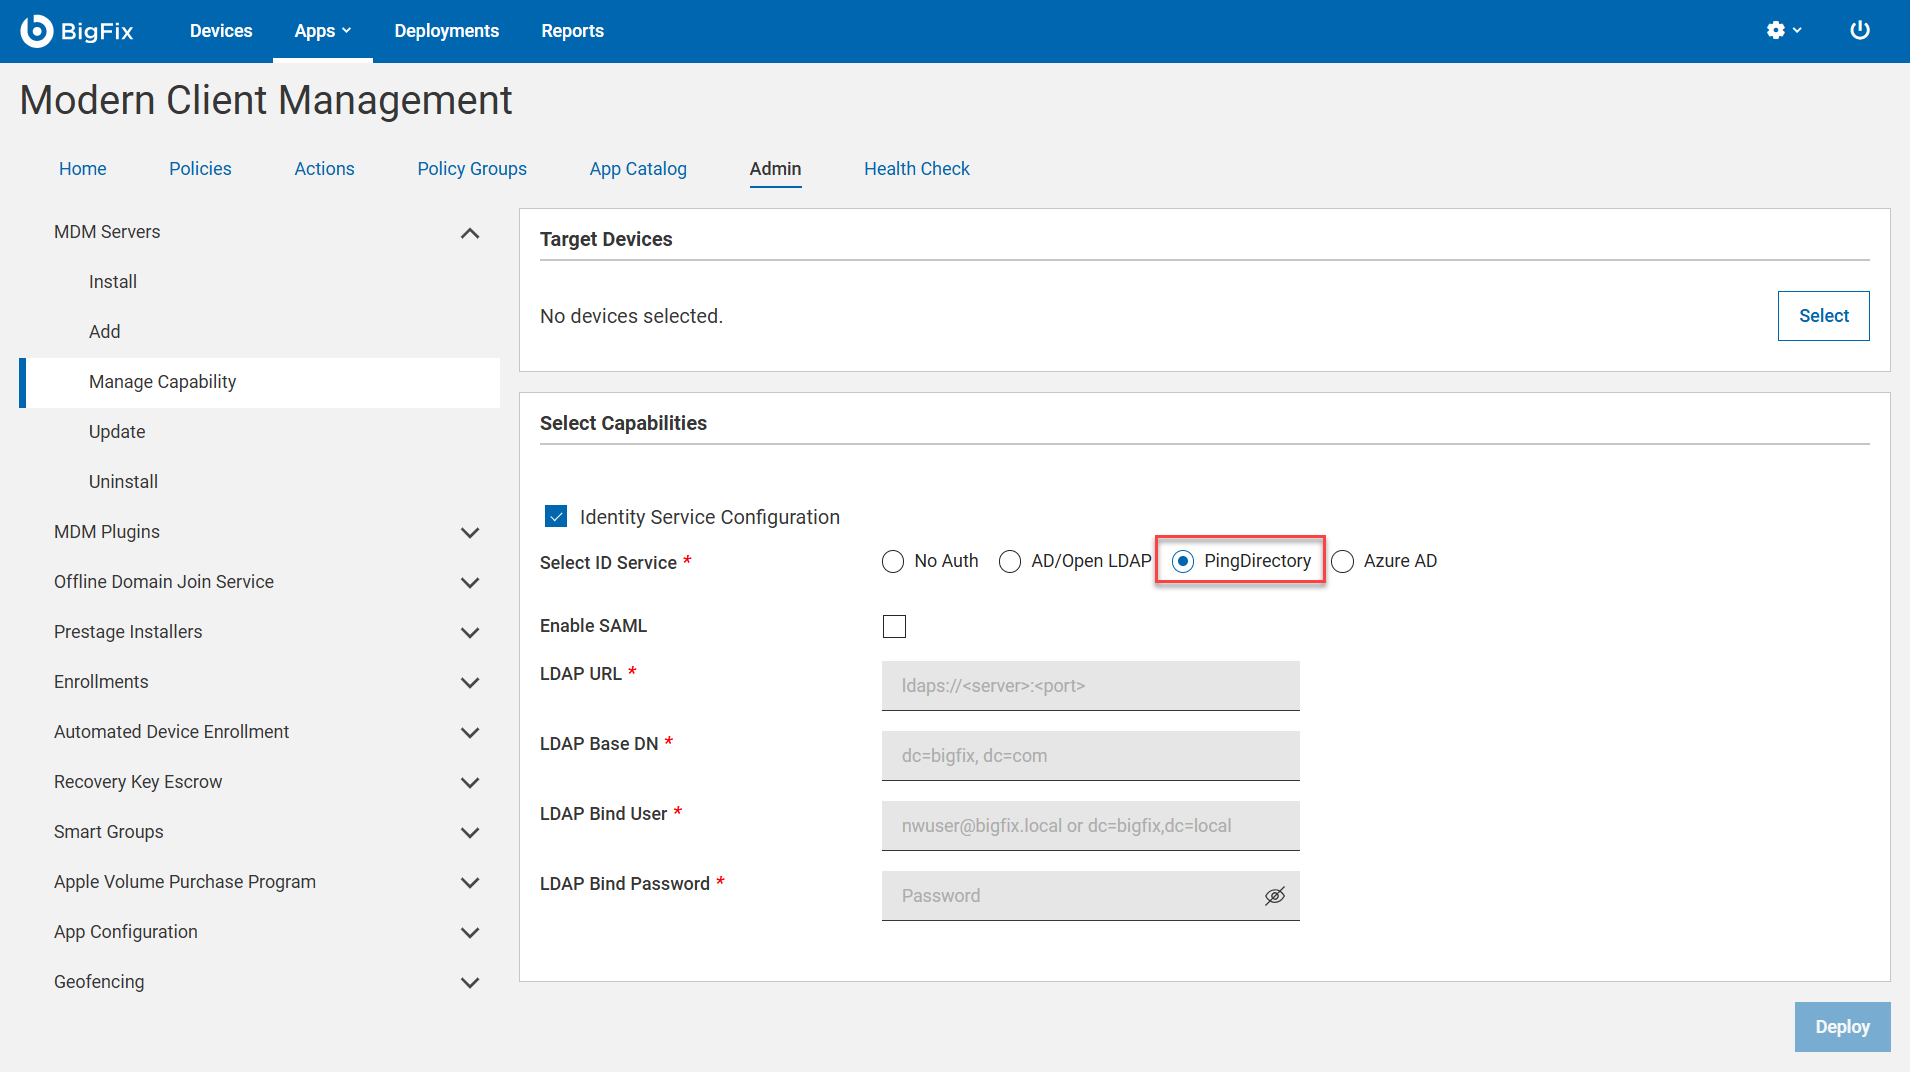
Task: Expand Offline Domain Join Service
Action: [469, 583]
